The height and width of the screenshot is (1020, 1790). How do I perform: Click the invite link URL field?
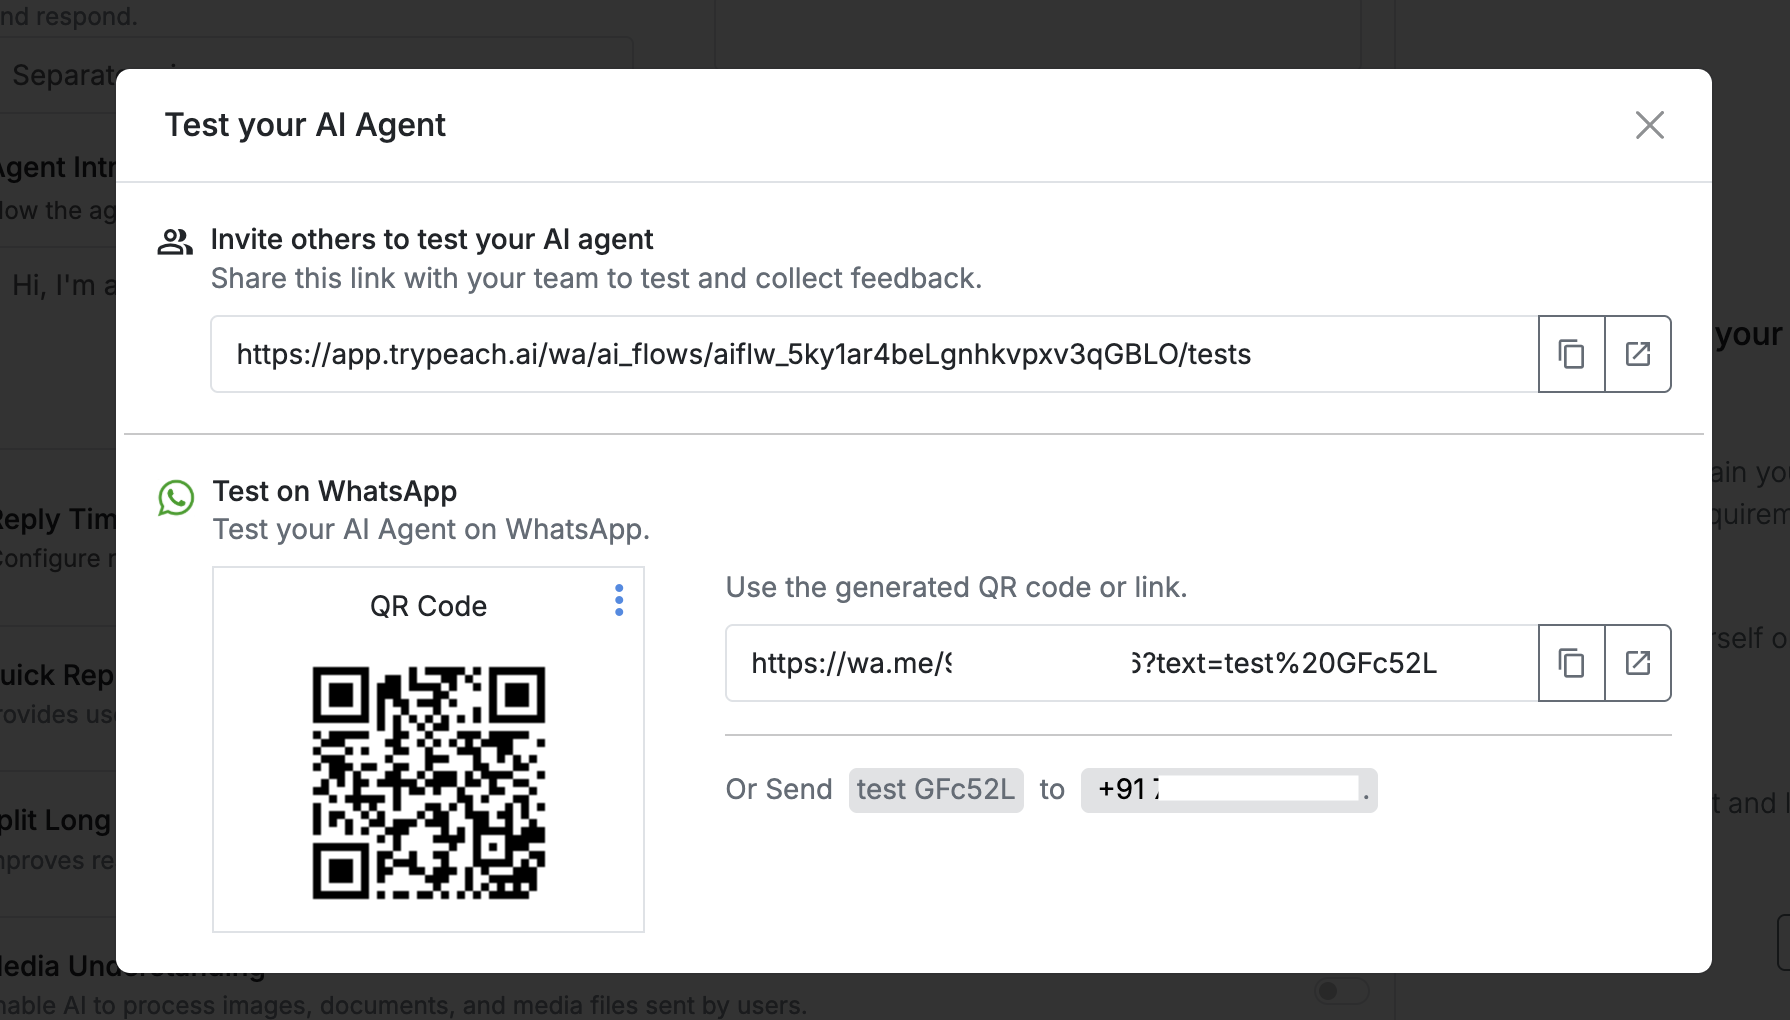(874, 354)
